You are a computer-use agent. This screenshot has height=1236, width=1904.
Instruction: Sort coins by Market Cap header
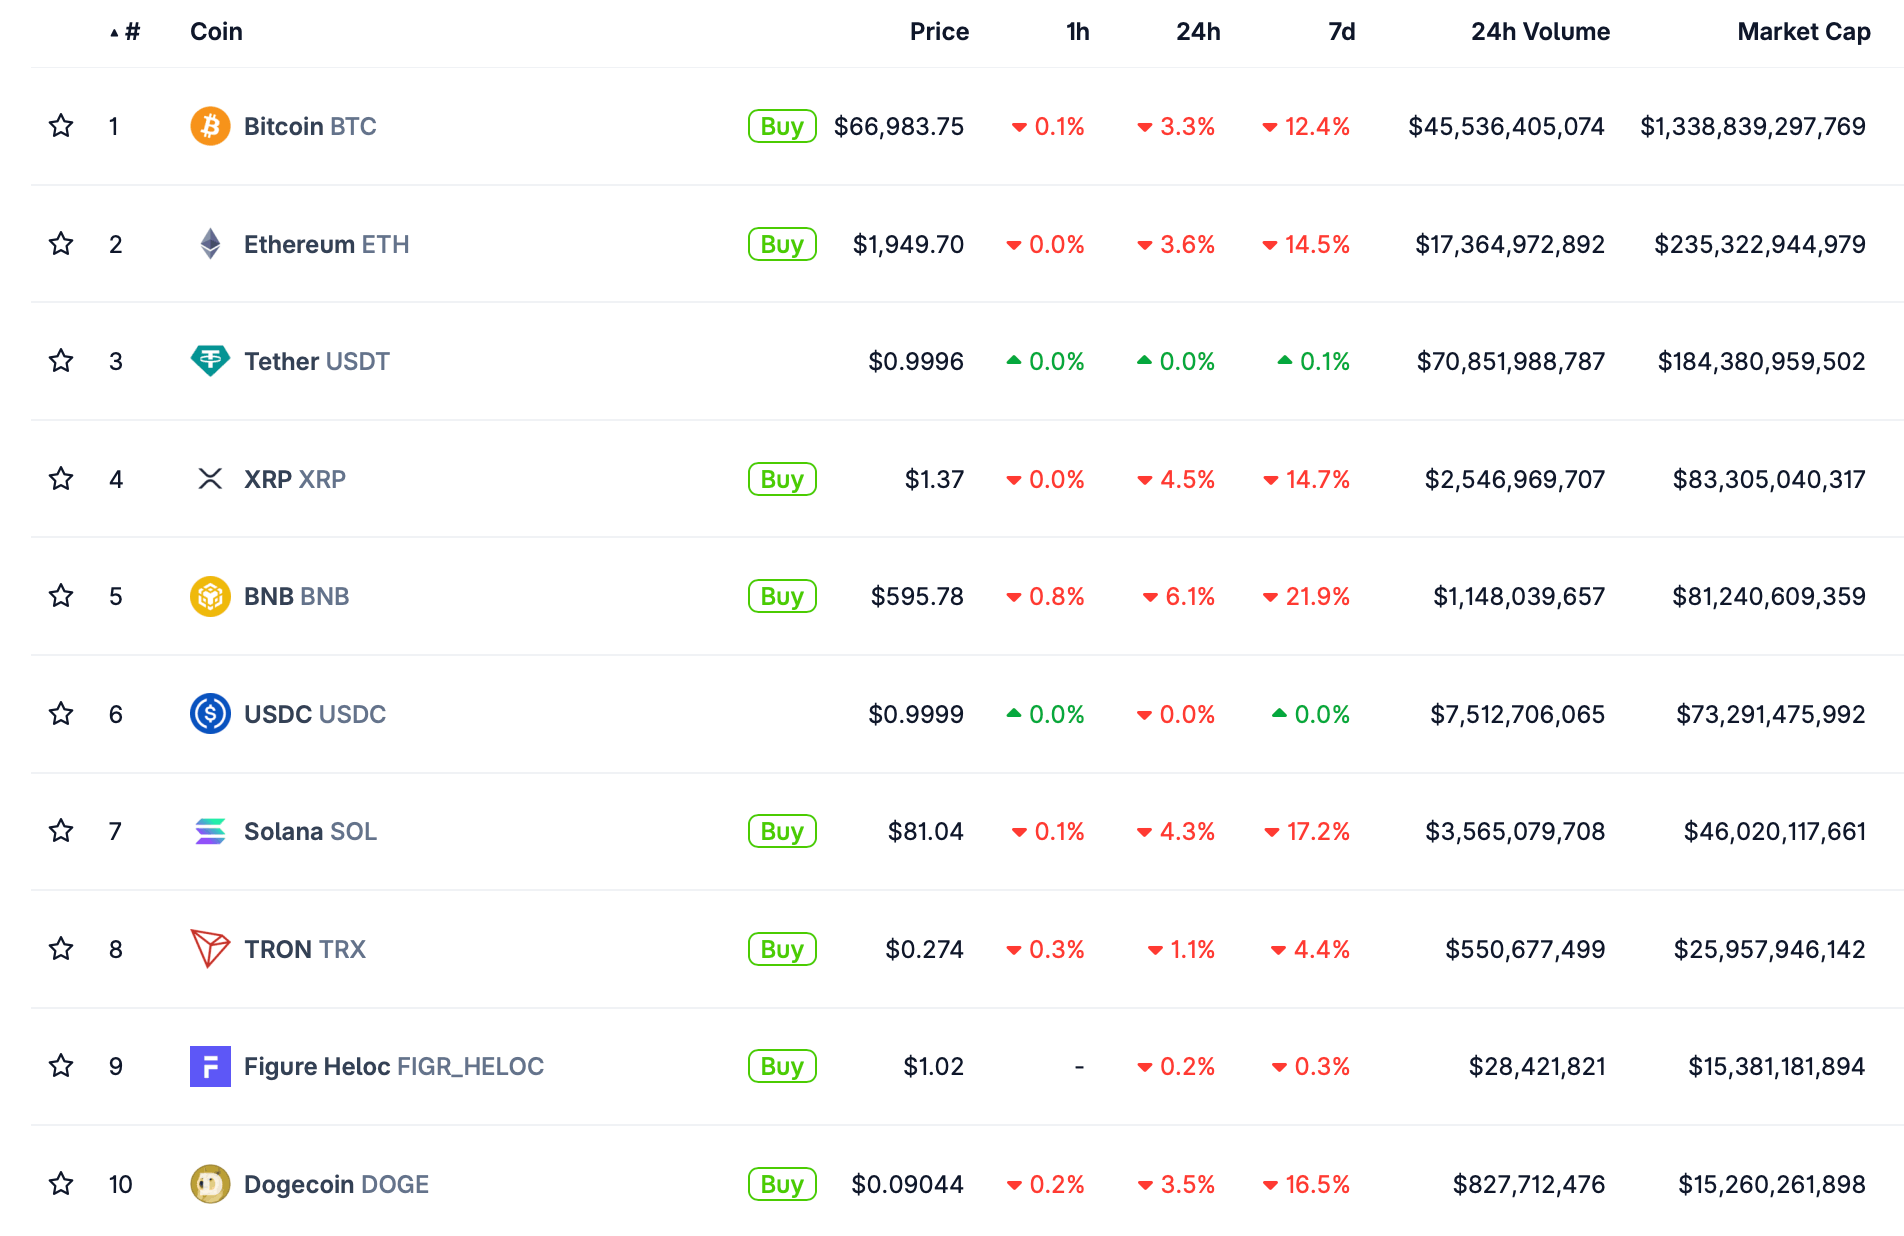coord(1803,32)
